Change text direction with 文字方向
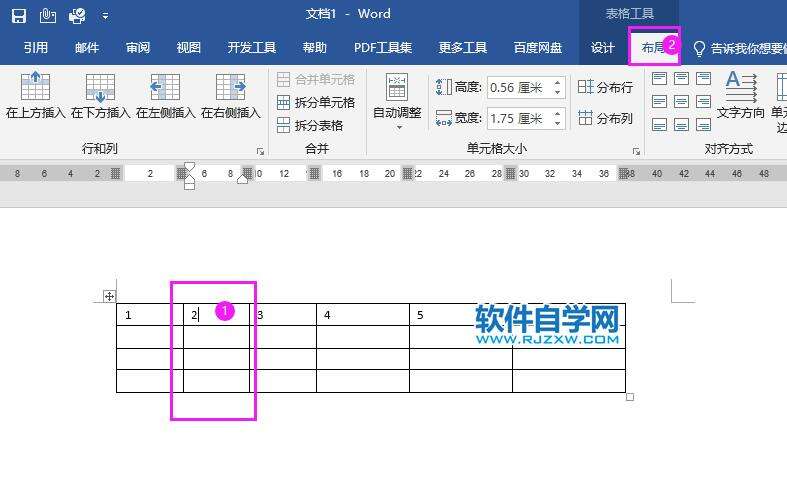Image resolution: width=787 pixels, height=486 pixels. (741, 95)
